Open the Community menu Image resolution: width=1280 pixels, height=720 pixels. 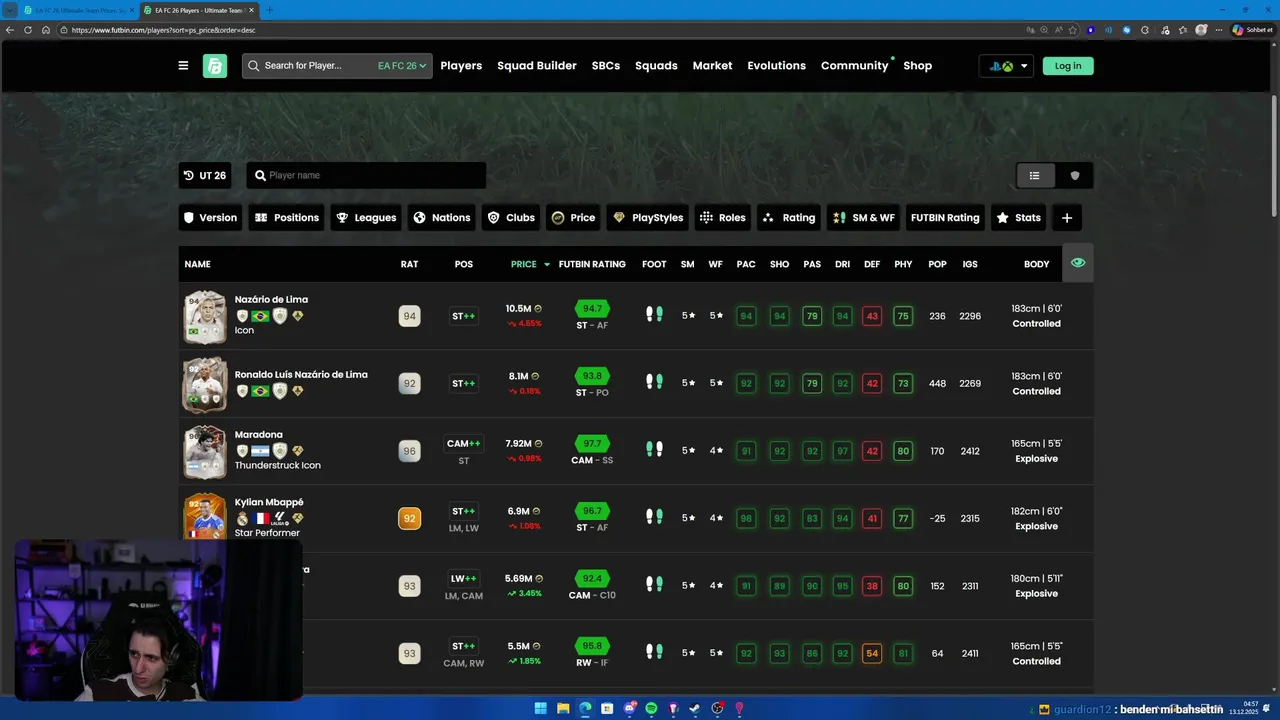(855, 66)
